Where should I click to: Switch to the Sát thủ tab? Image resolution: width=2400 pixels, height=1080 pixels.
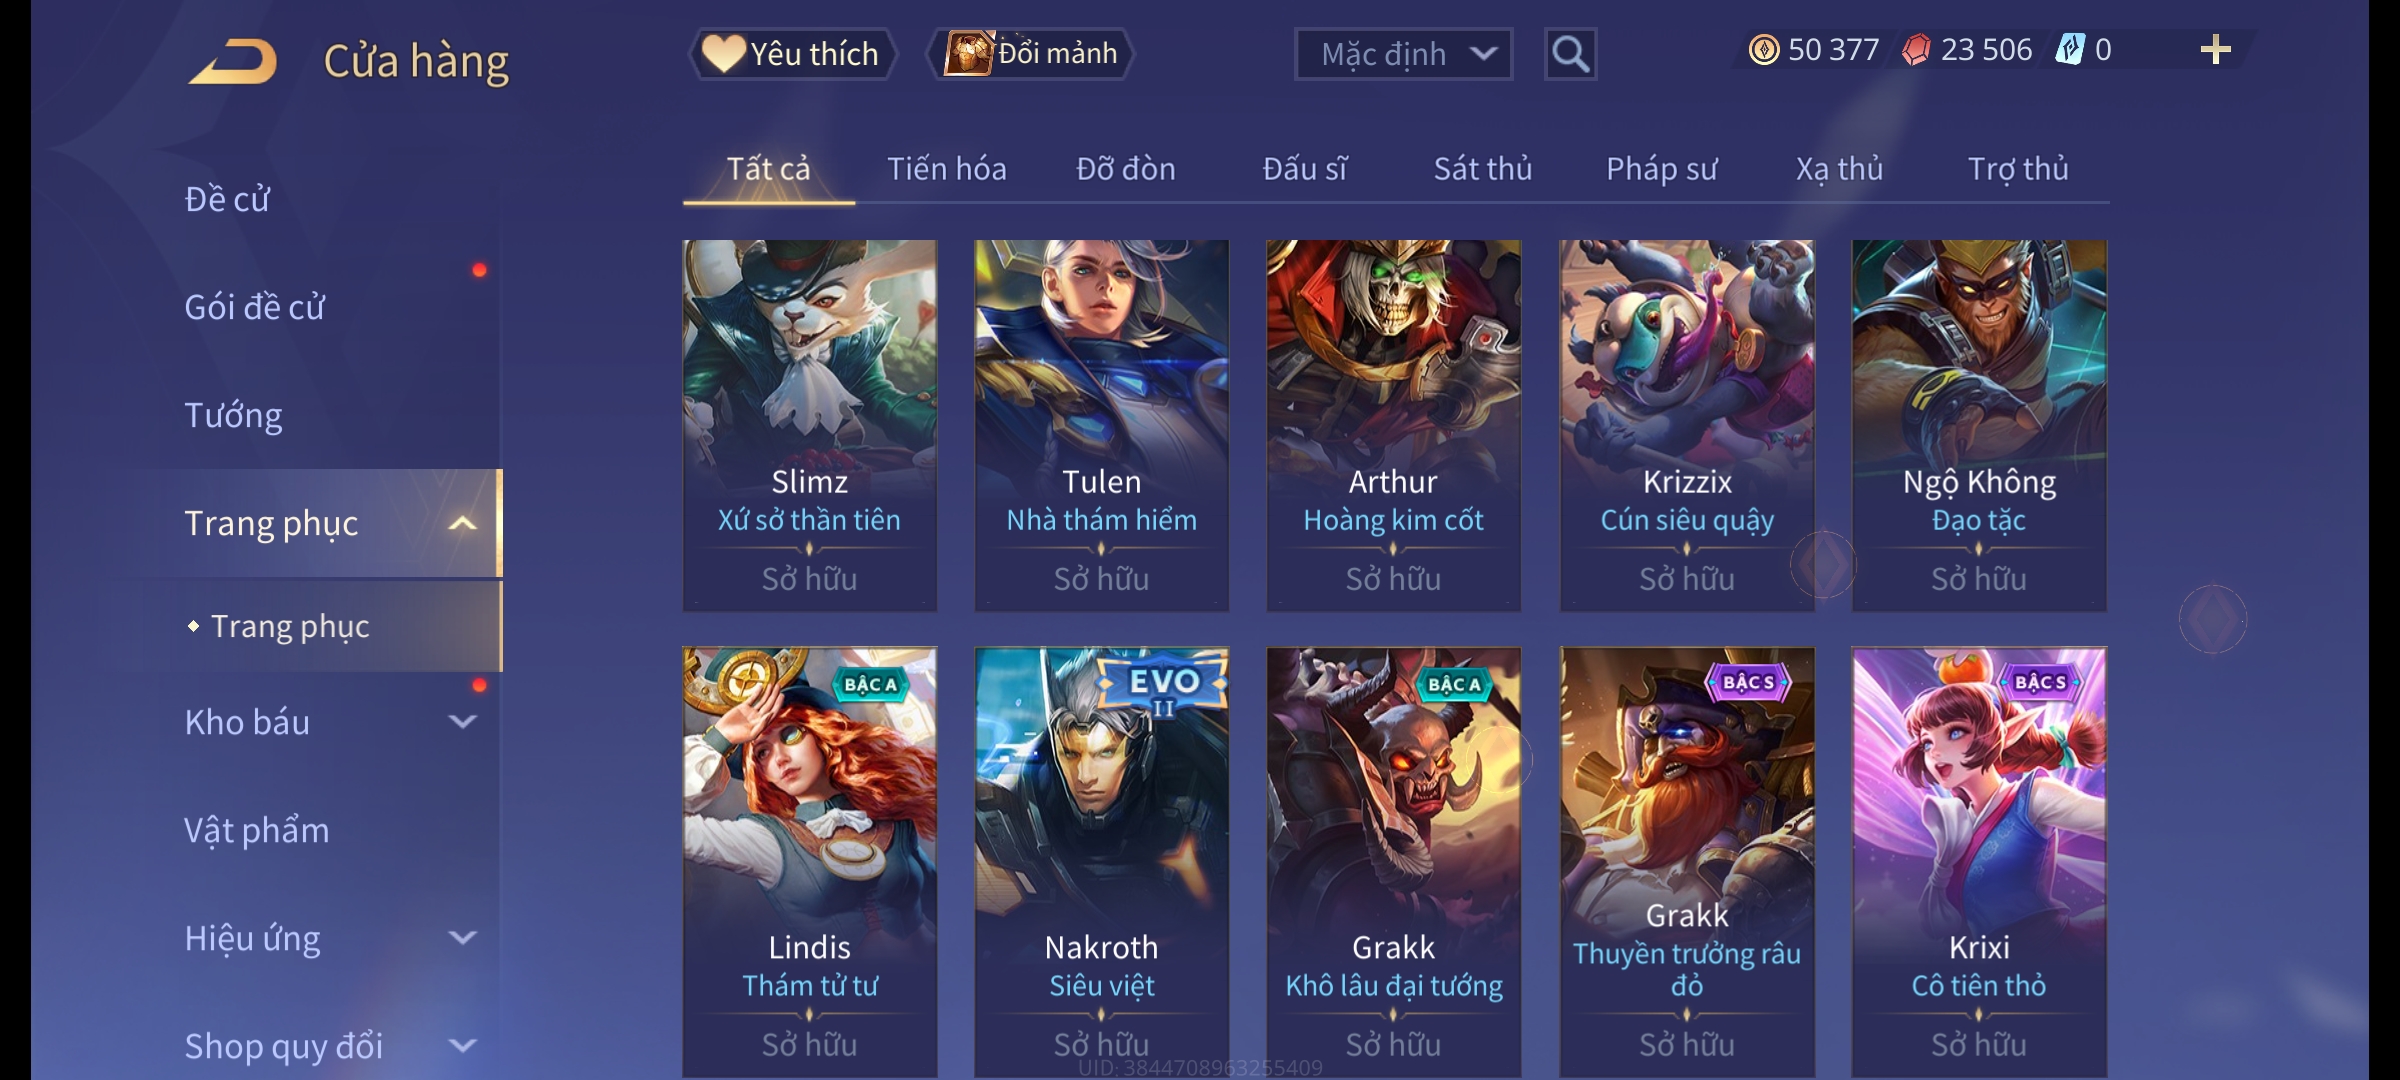1483,169
